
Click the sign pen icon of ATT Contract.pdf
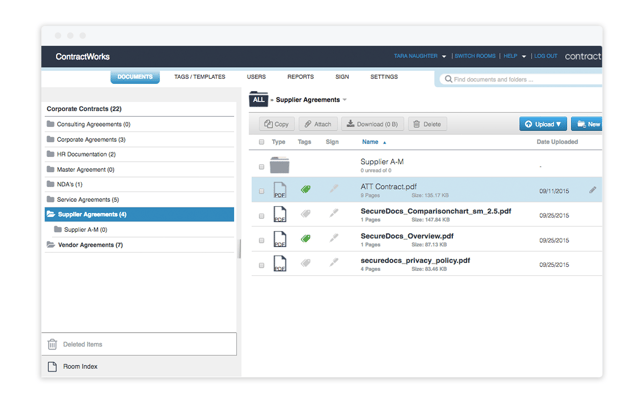(x=334, y=189)
